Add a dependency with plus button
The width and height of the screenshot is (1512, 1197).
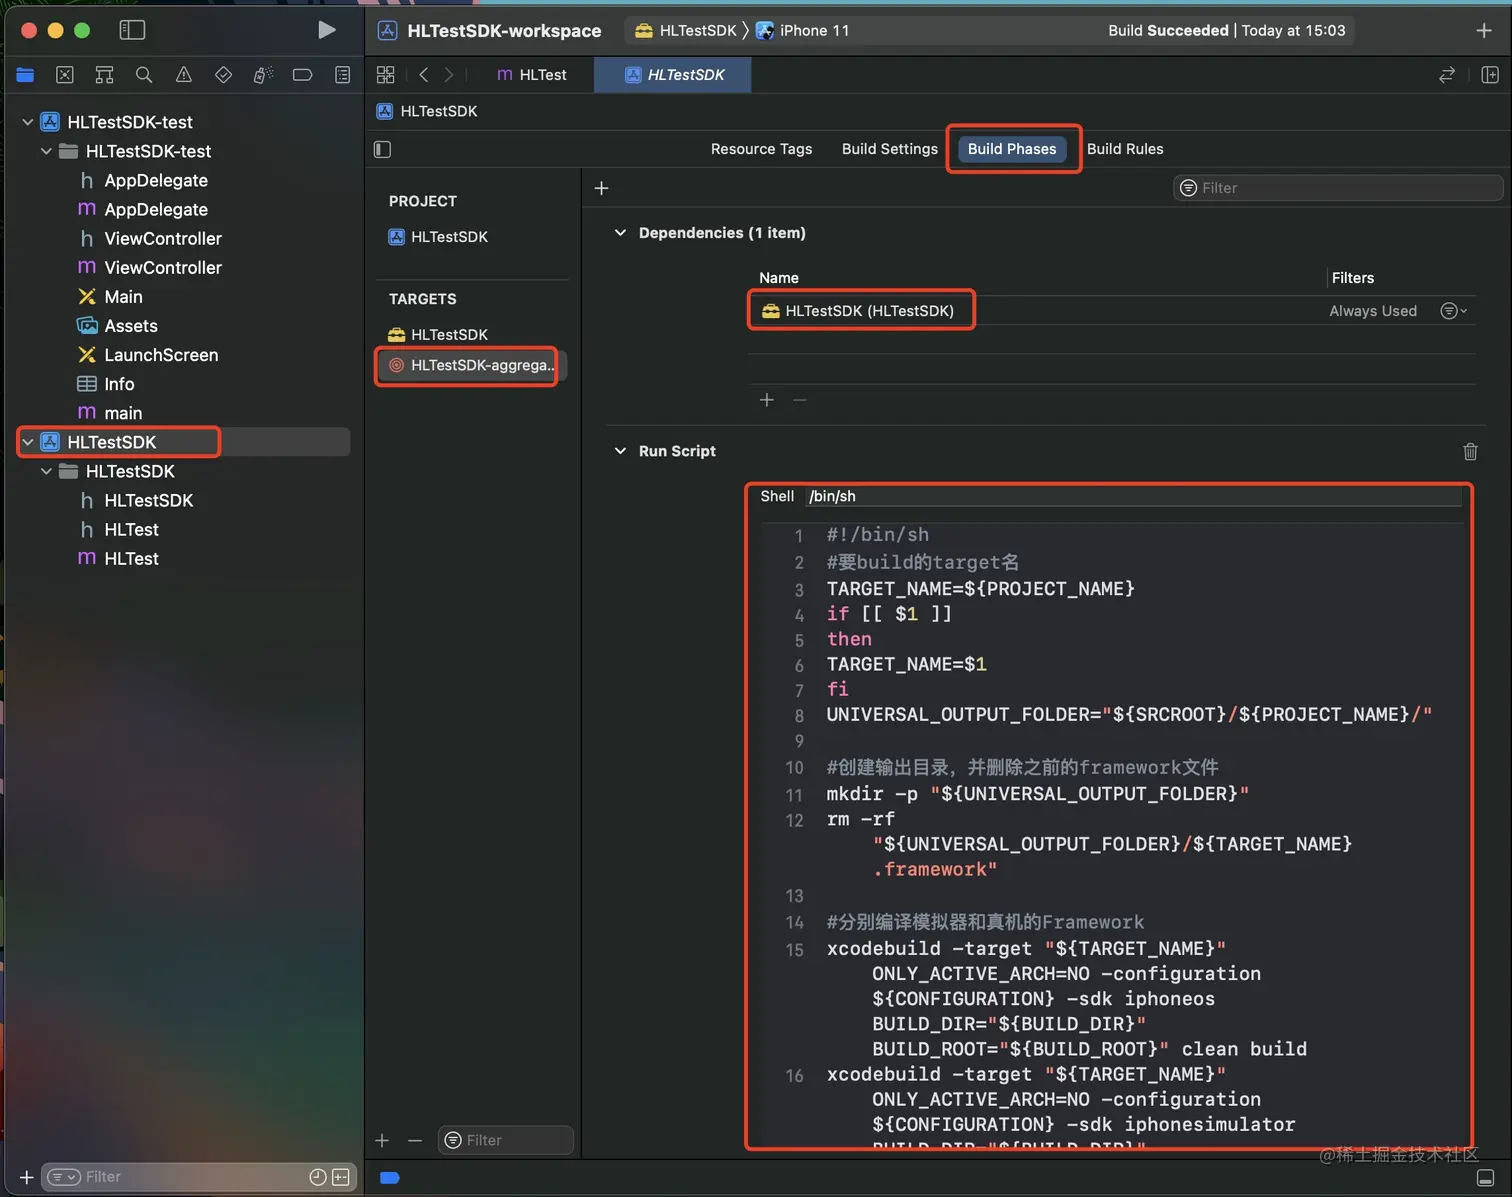click(x=767, y=400)
